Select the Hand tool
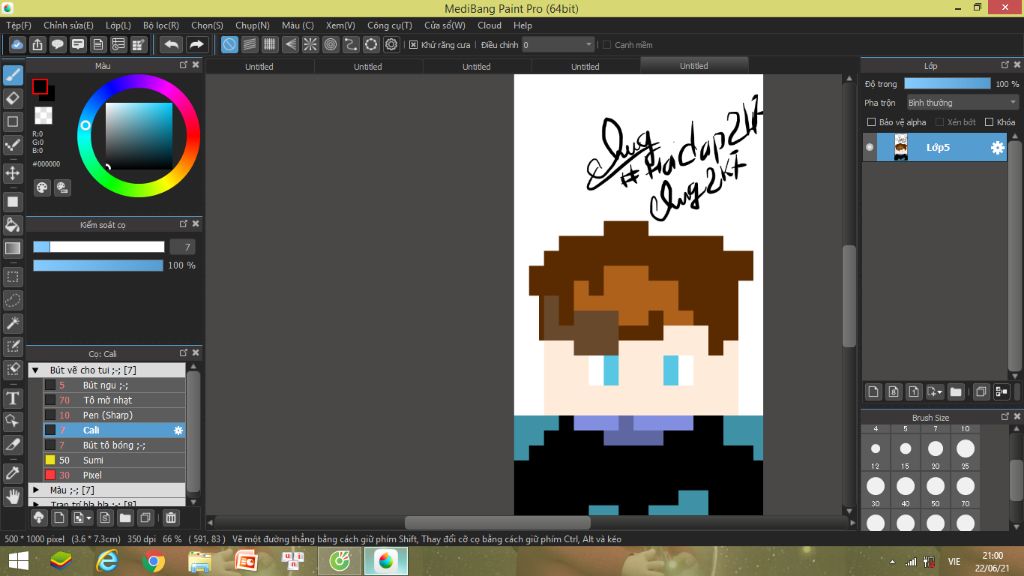 (x=13, y=496)
